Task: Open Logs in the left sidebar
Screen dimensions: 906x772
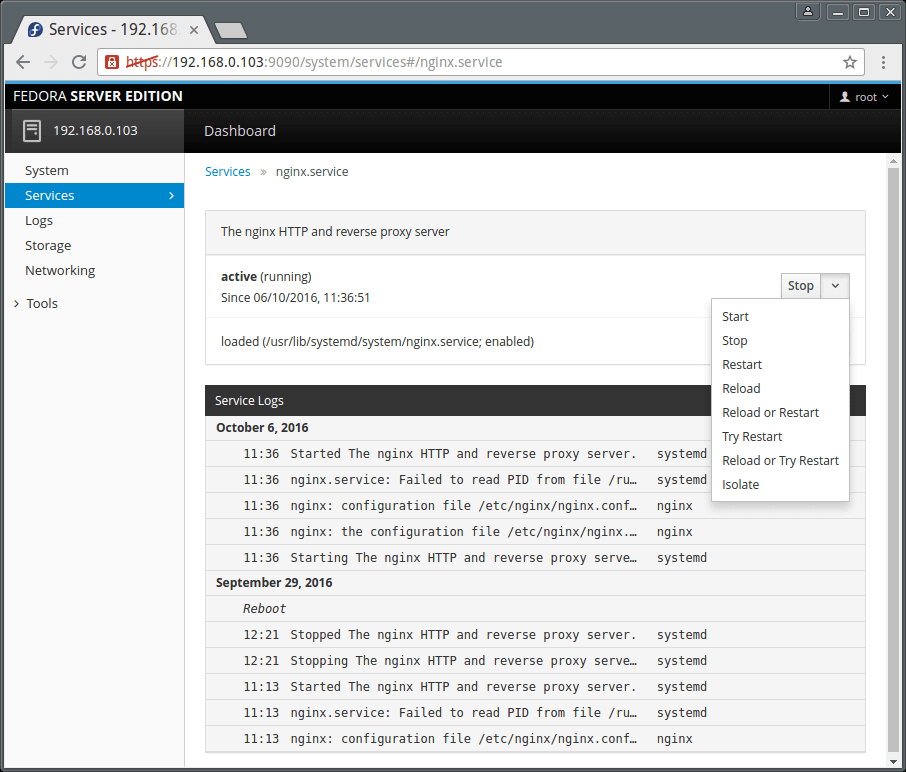Action: pyautogui.click(x=39, y=221)
